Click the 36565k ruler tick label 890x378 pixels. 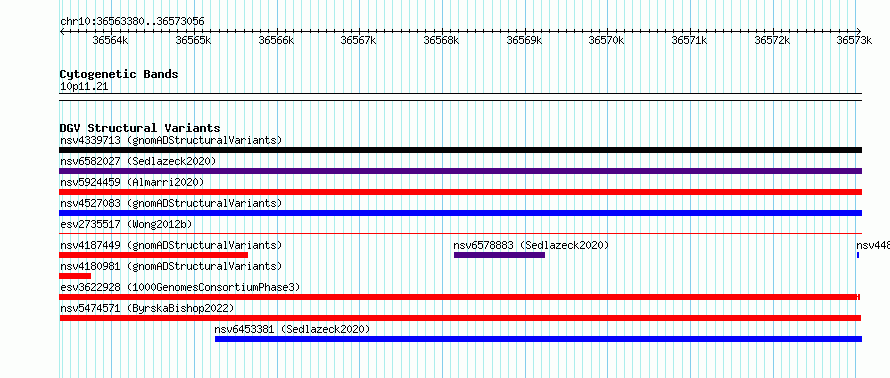pos(194,40)
